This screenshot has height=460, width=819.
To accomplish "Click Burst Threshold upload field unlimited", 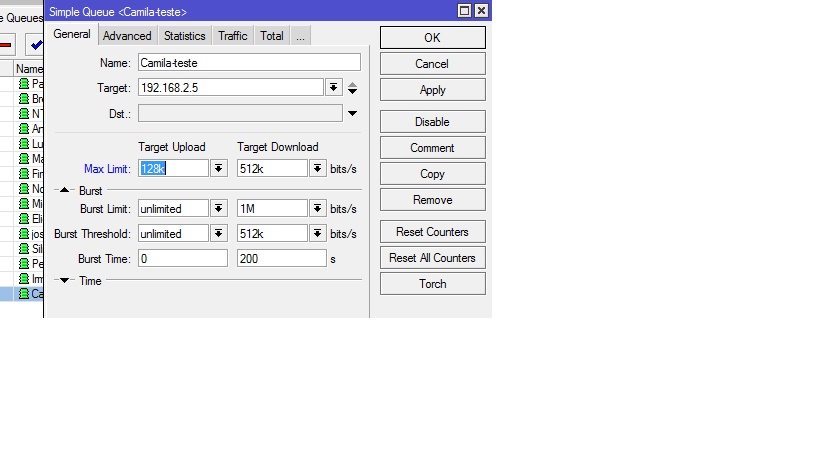I will (x=173, y=234).
